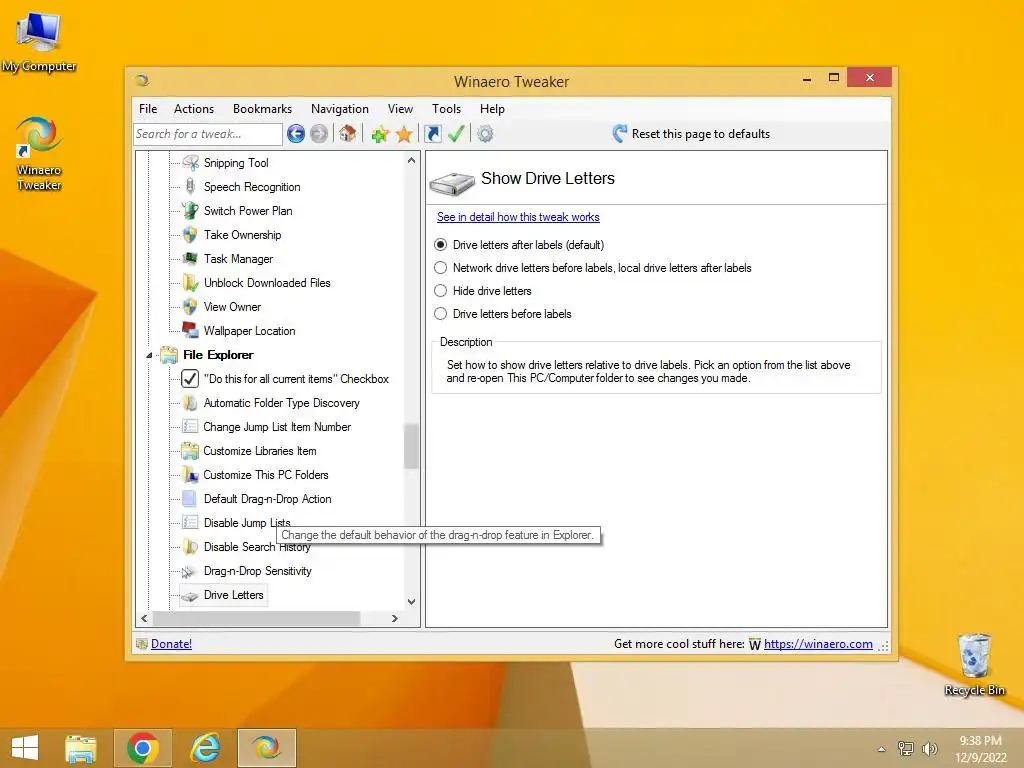The image size is (1024, 768).
Task: Click the taskbar clock showing 9:38 PM
Action: tap(980, 749)
